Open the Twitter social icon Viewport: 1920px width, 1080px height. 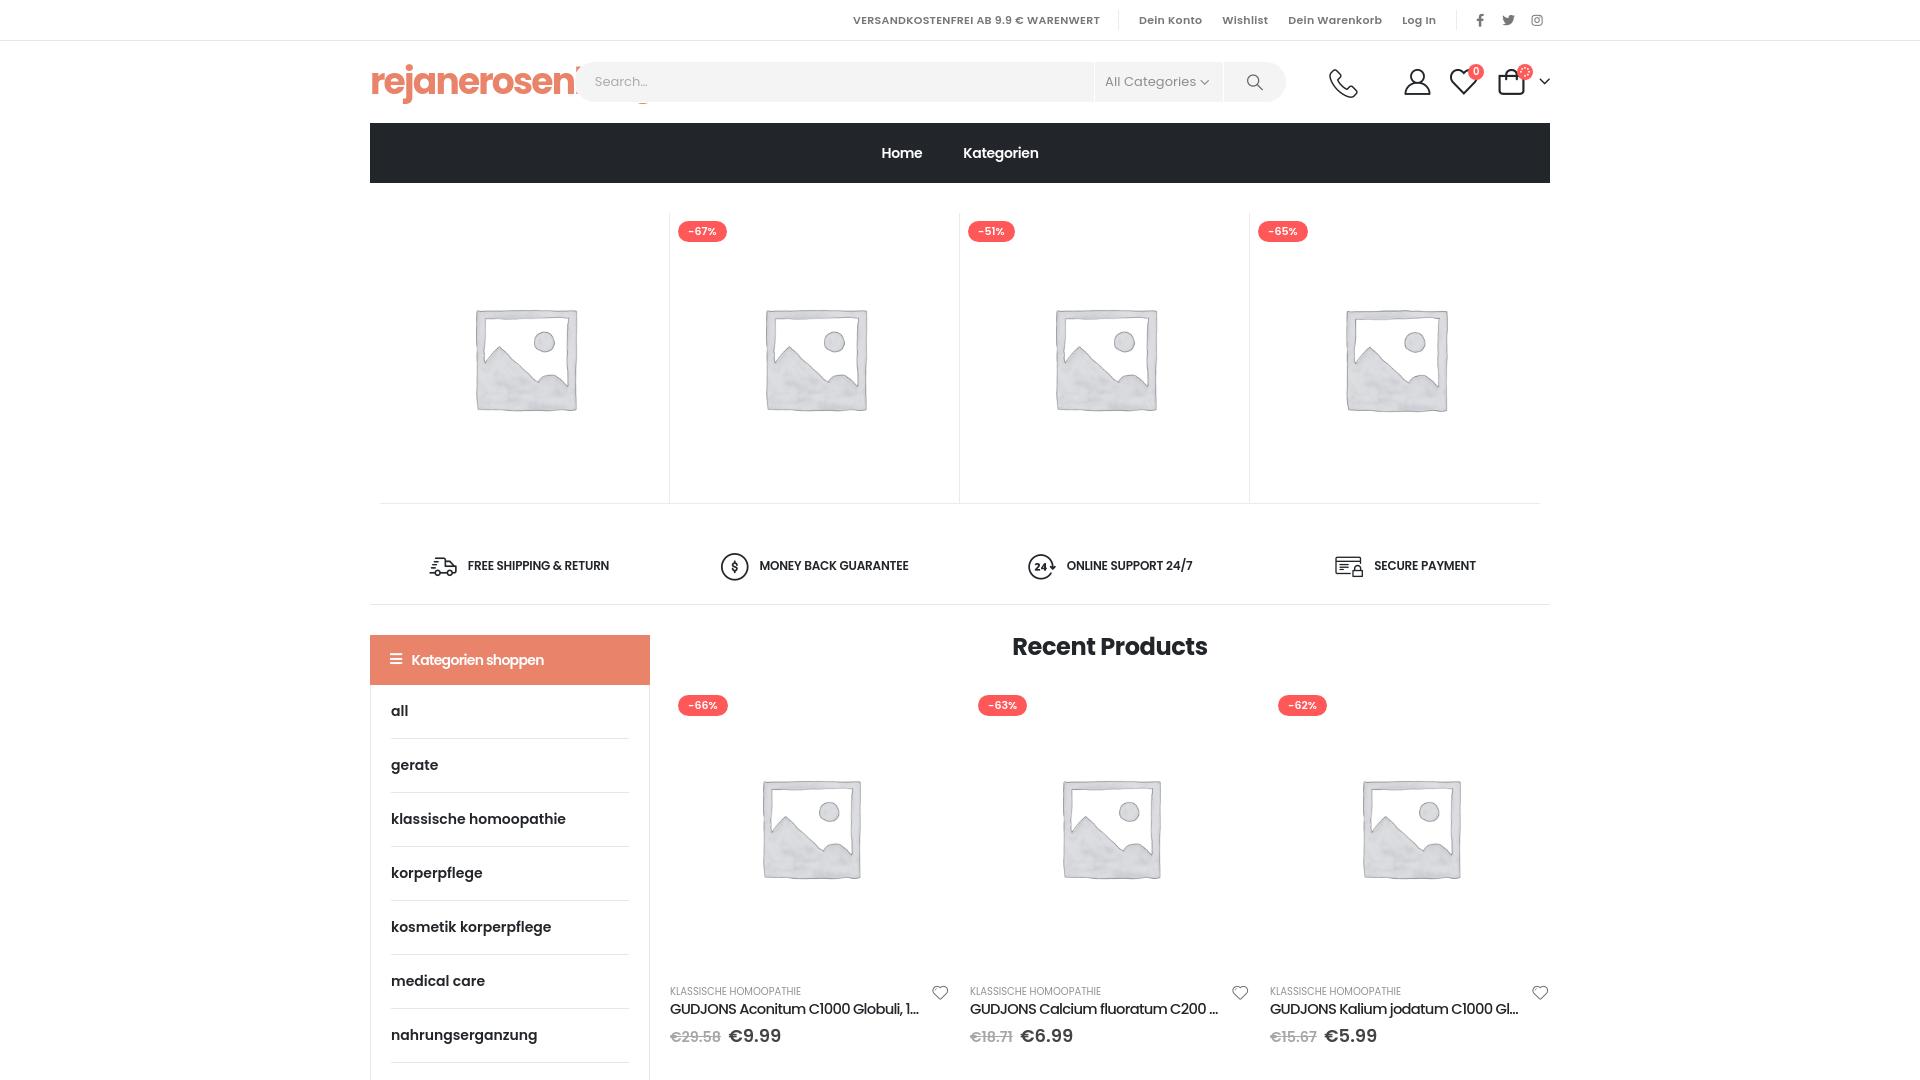(1508, 20)
